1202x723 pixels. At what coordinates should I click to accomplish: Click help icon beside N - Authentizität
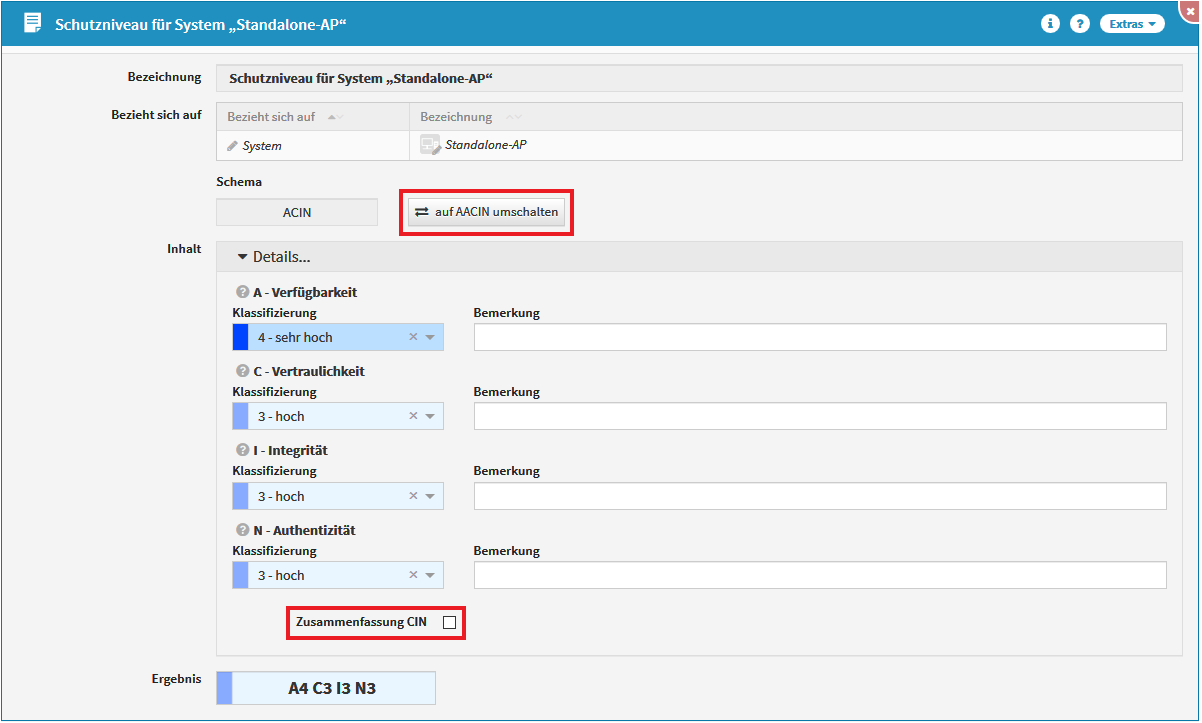coord(242,530)
